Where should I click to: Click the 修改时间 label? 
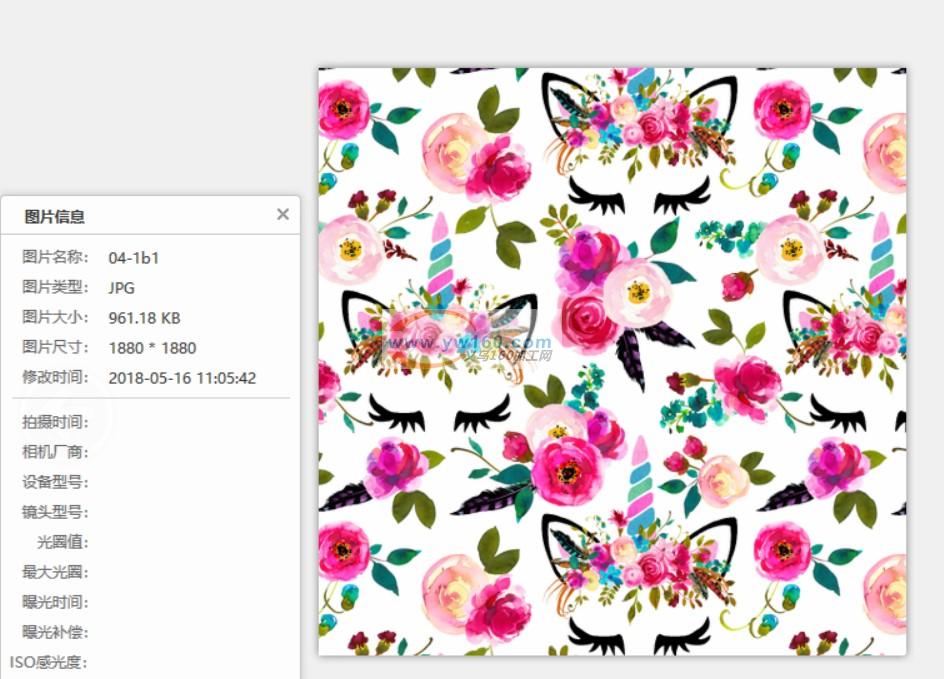(x=56, y=378)
